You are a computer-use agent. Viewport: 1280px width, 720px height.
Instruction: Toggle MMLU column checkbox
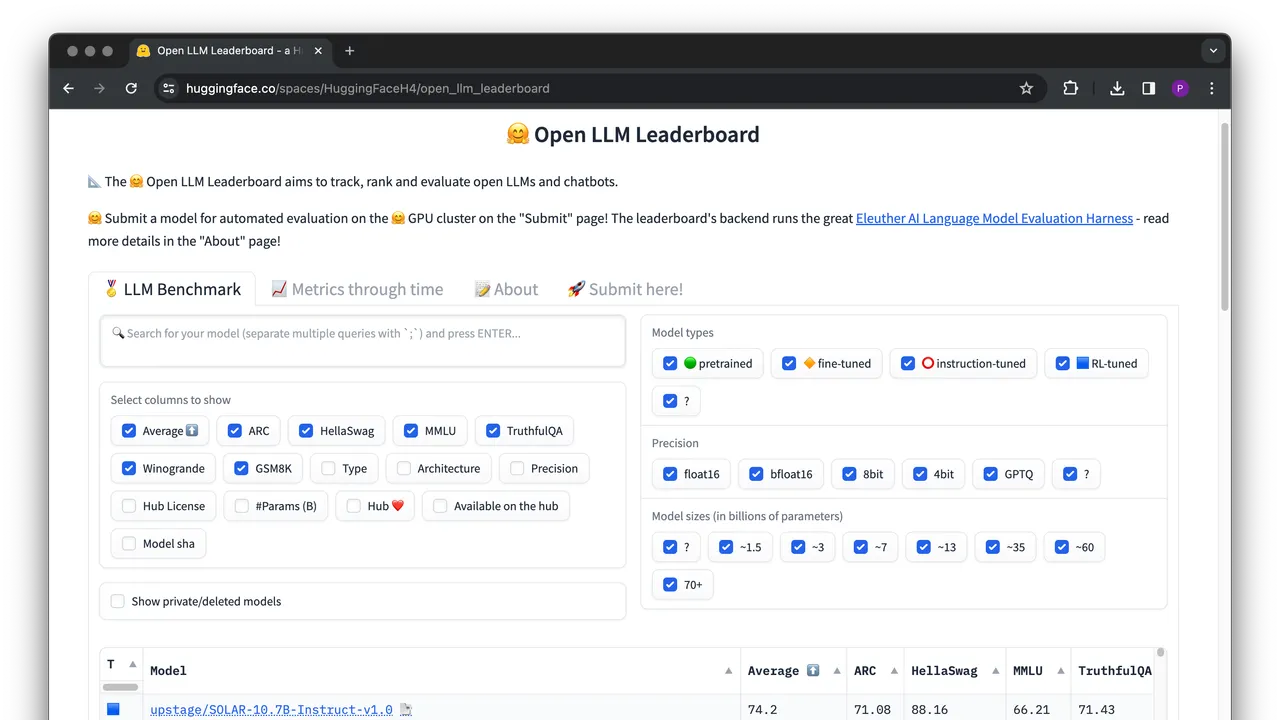410,431
